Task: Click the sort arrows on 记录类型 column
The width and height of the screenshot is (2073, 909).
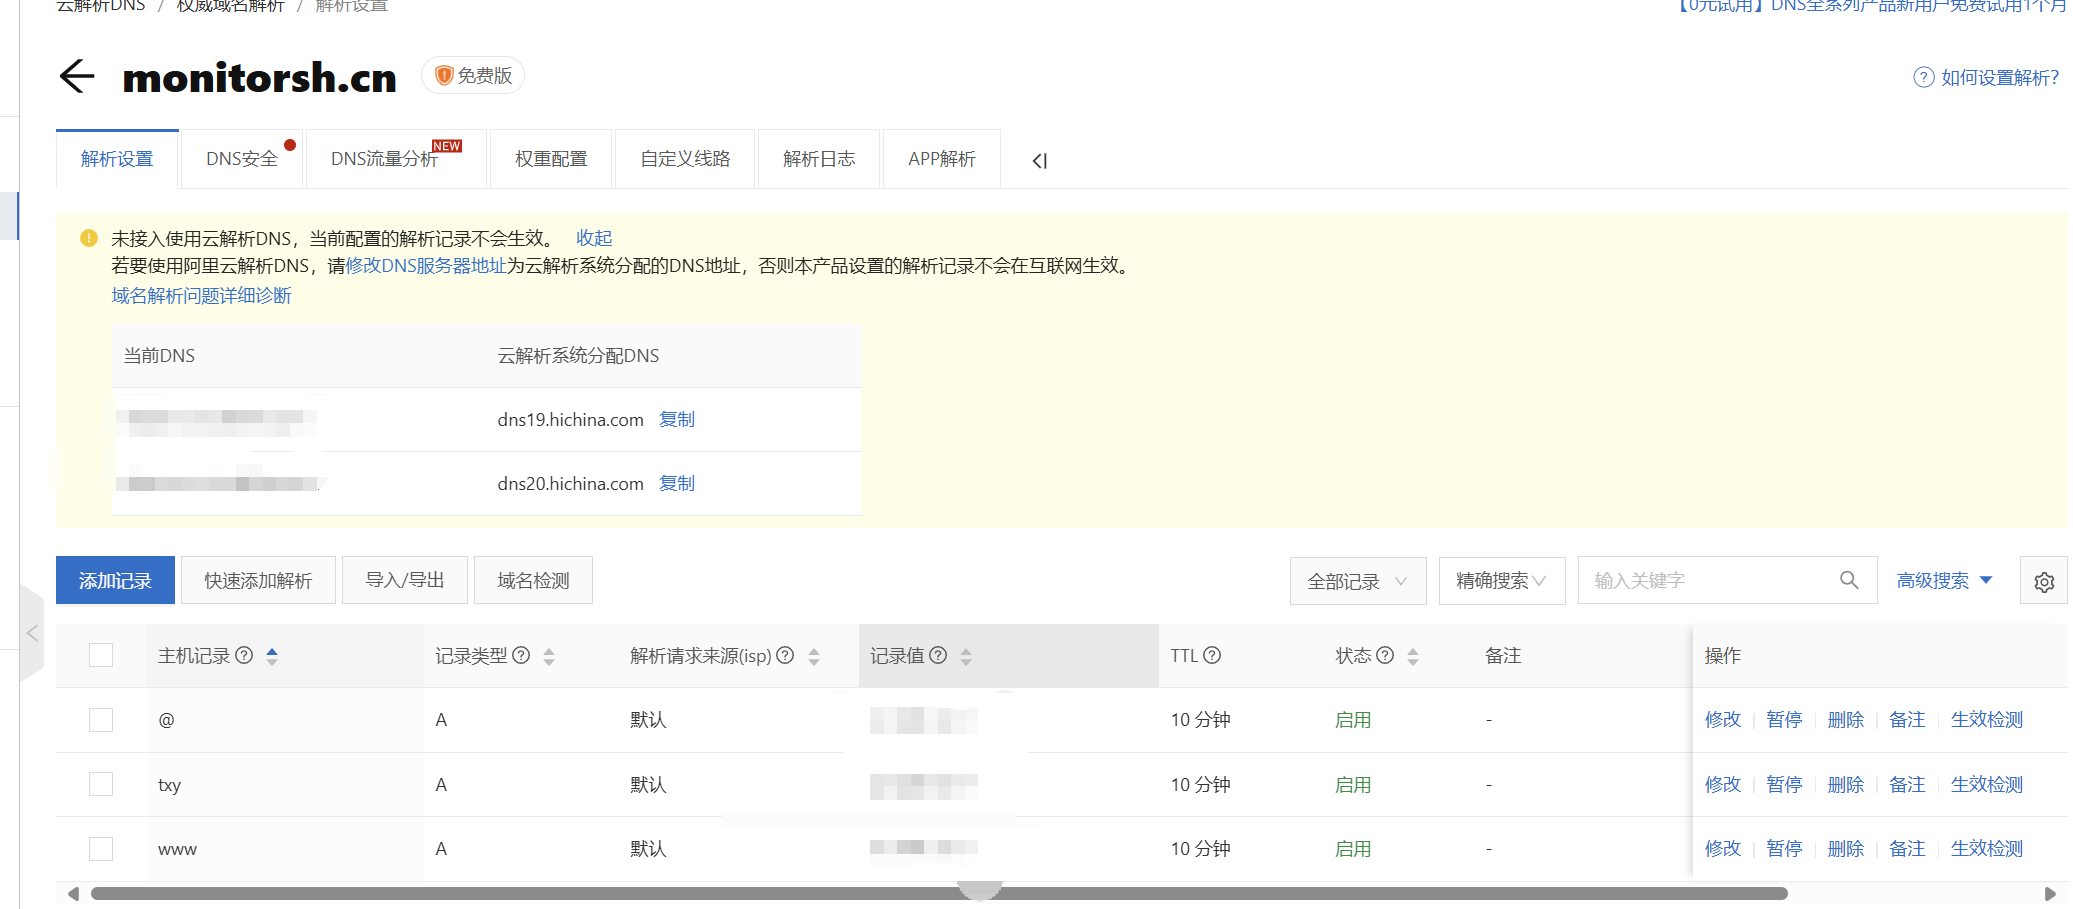Action: [549, 656]
